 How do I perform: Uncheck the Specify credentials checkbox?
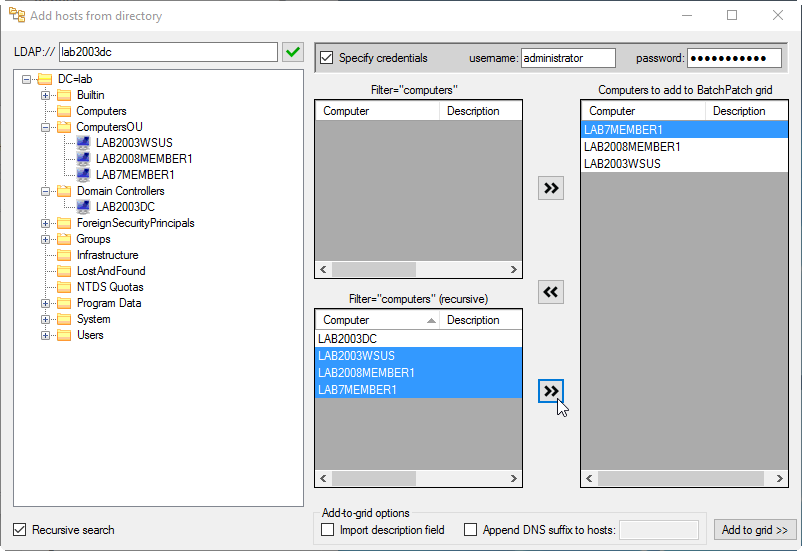[x=326, y=58]
